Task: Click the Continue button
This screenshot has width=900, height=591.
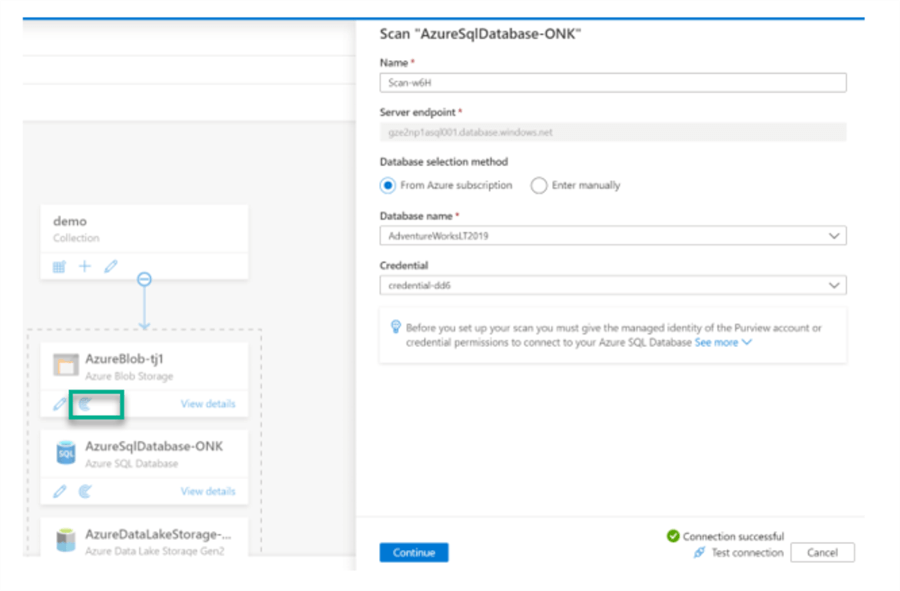Action: 414,553
